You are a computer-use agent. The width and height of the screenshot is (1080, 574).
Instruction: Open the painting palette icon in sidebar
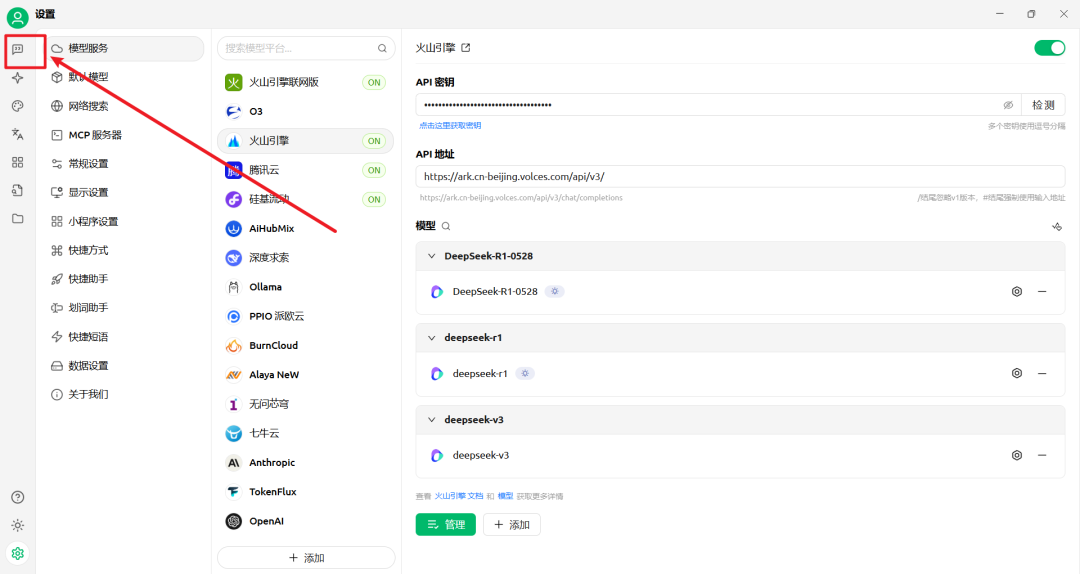click(18, 106)
